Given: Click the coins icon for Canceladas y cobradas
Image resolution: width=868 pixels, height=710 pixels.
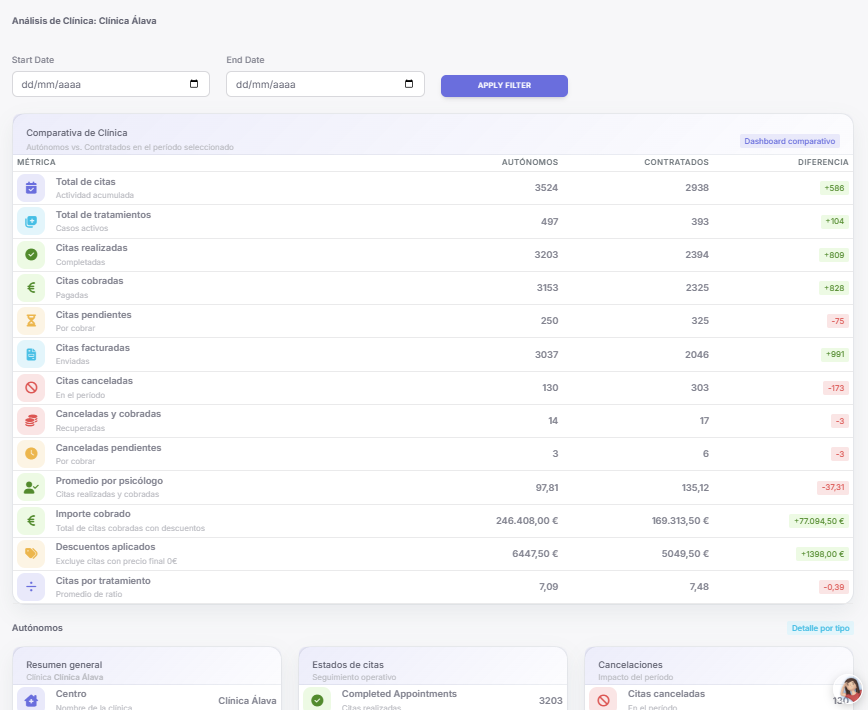Looking at the screenshot, I should point(31,420).
